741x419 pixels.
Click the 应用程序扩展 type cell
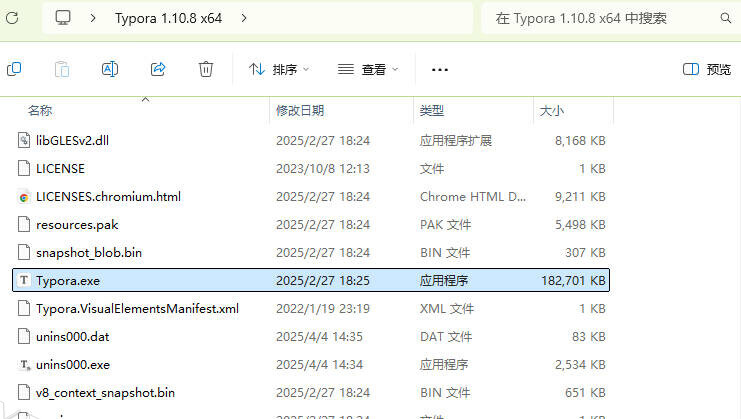click(x=456, y=140)
